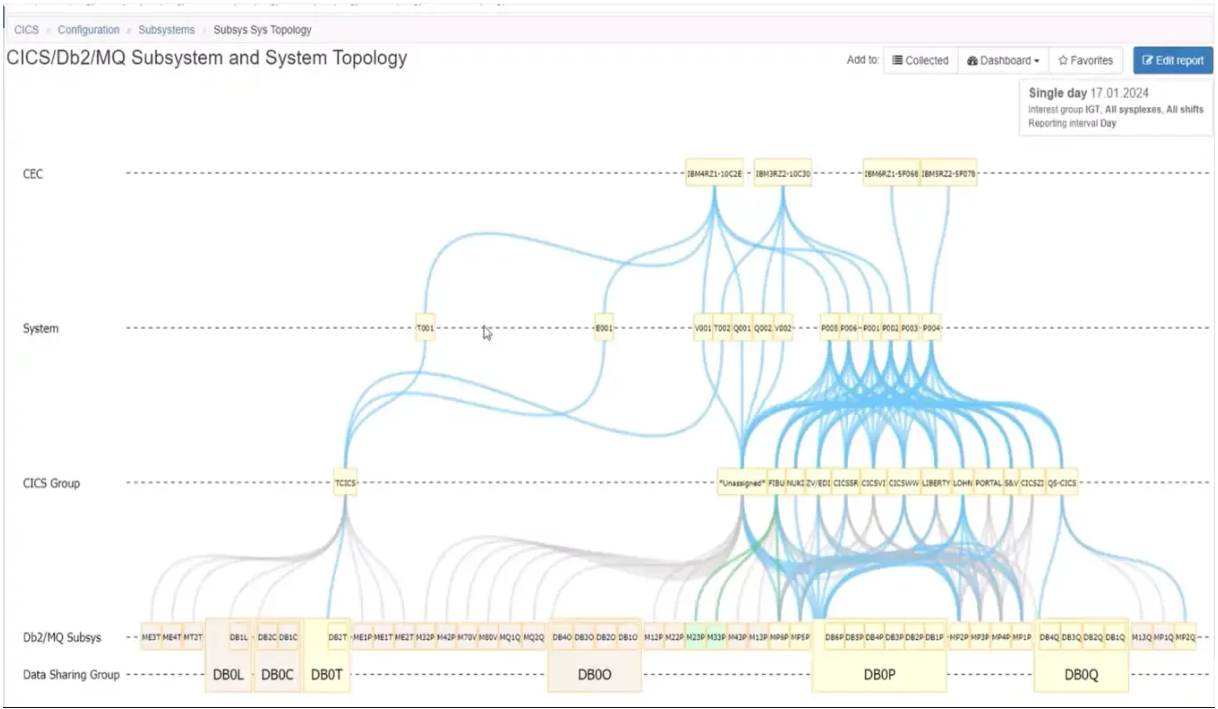Select the DB0C data sharing group
Viewport: 1218px width, 709px height.
pyautogui.click(x=277, y=674)
